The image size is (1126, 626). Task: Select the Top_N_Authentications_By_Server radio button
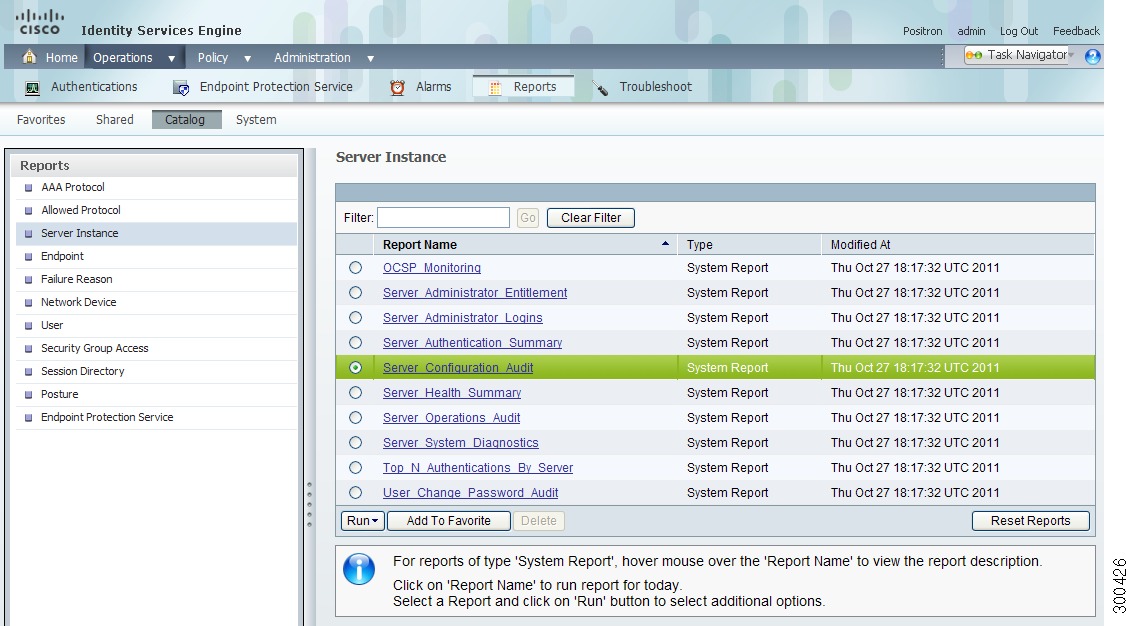tap(355, 467)
